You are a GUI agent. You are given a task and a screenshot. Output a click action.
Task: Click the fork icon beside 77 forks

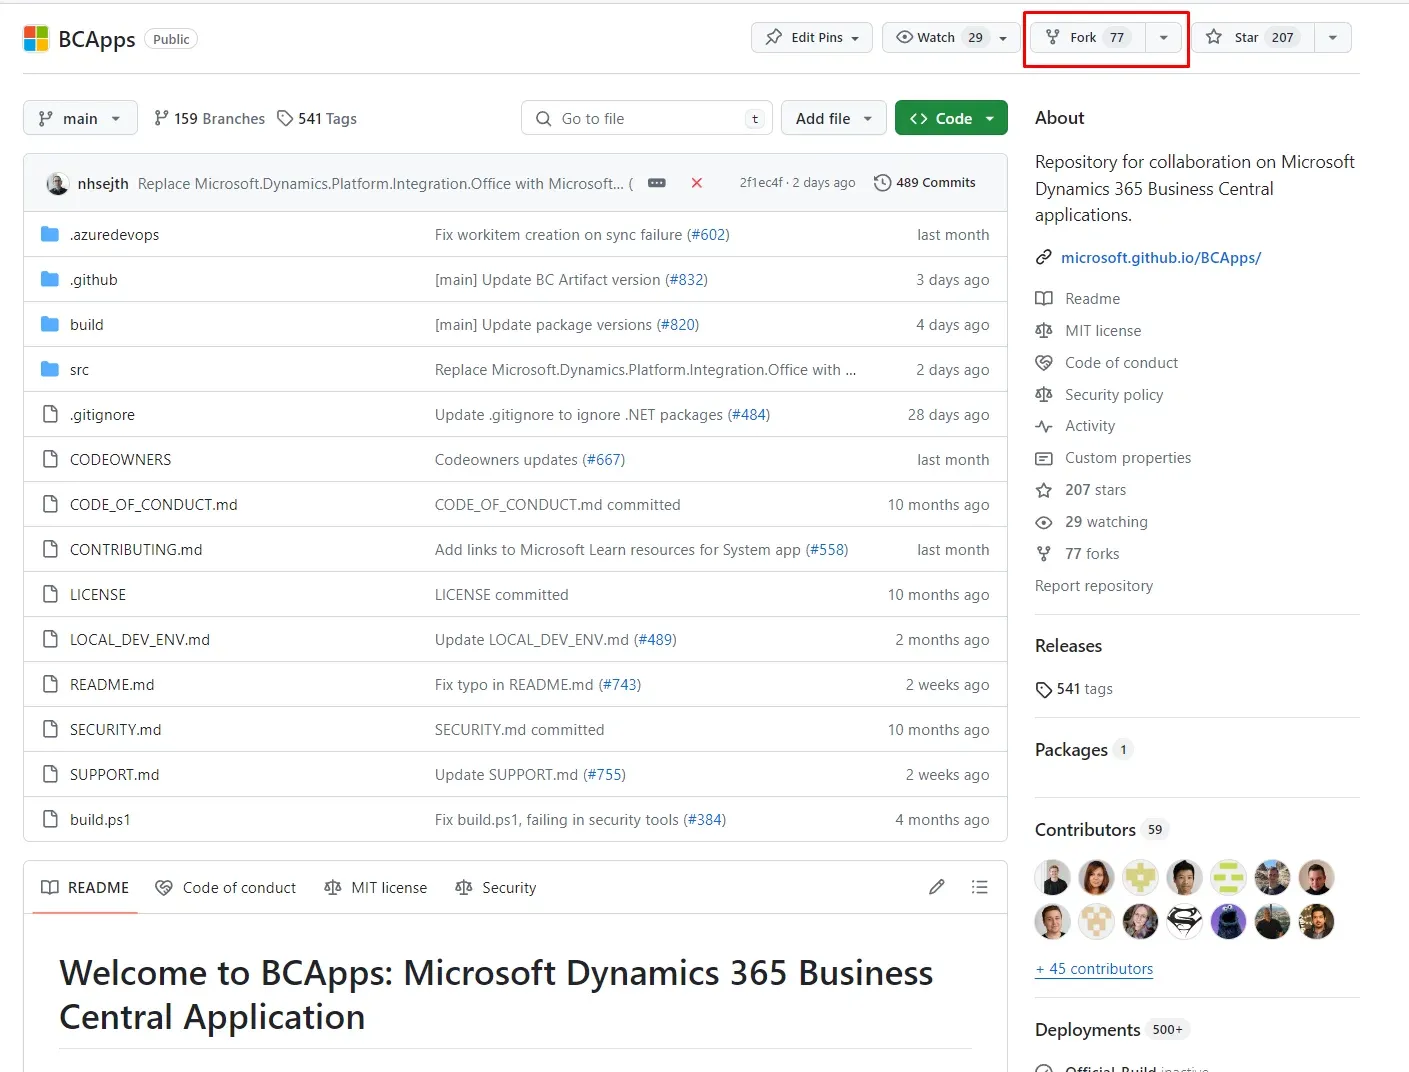pos(1044,554)
